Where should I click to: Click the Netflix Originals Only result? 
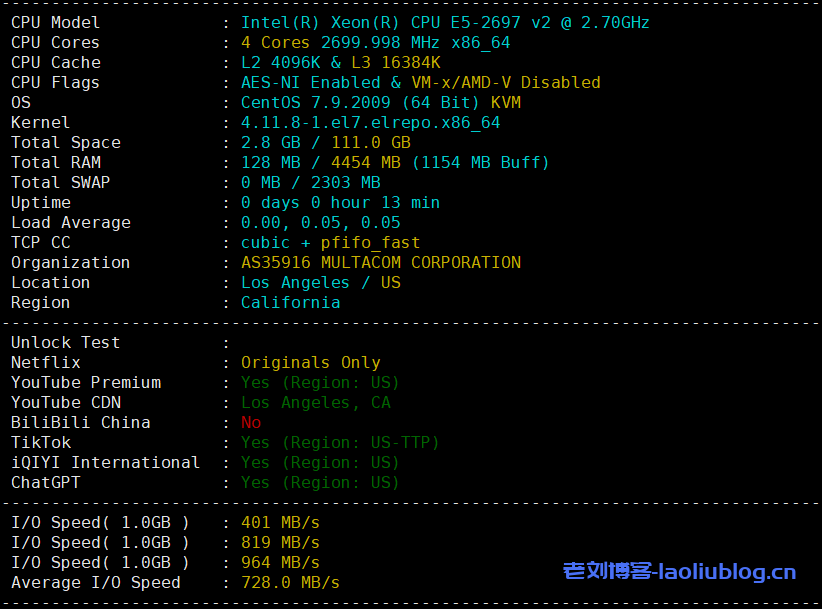click(310, 362)
